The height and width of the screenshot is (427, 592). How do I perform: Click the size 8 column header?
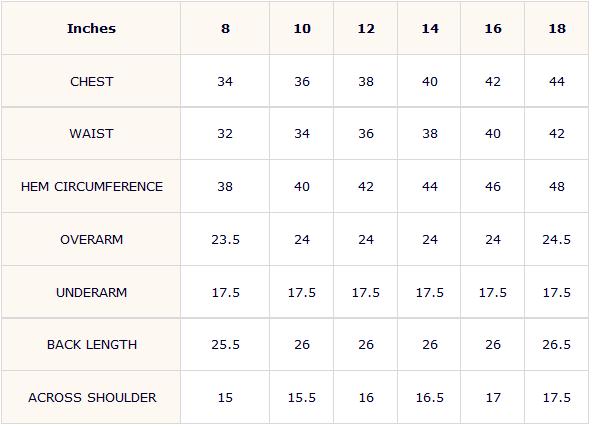click(225, 29)
